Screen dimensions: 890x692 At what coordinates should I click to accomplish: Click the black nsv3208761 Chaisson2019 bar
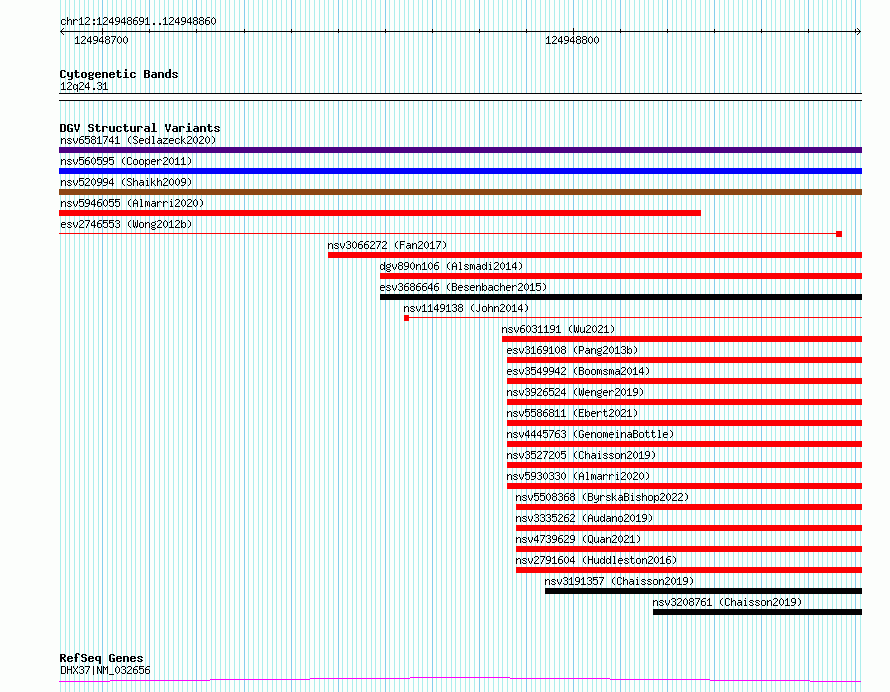pos(757,612)
